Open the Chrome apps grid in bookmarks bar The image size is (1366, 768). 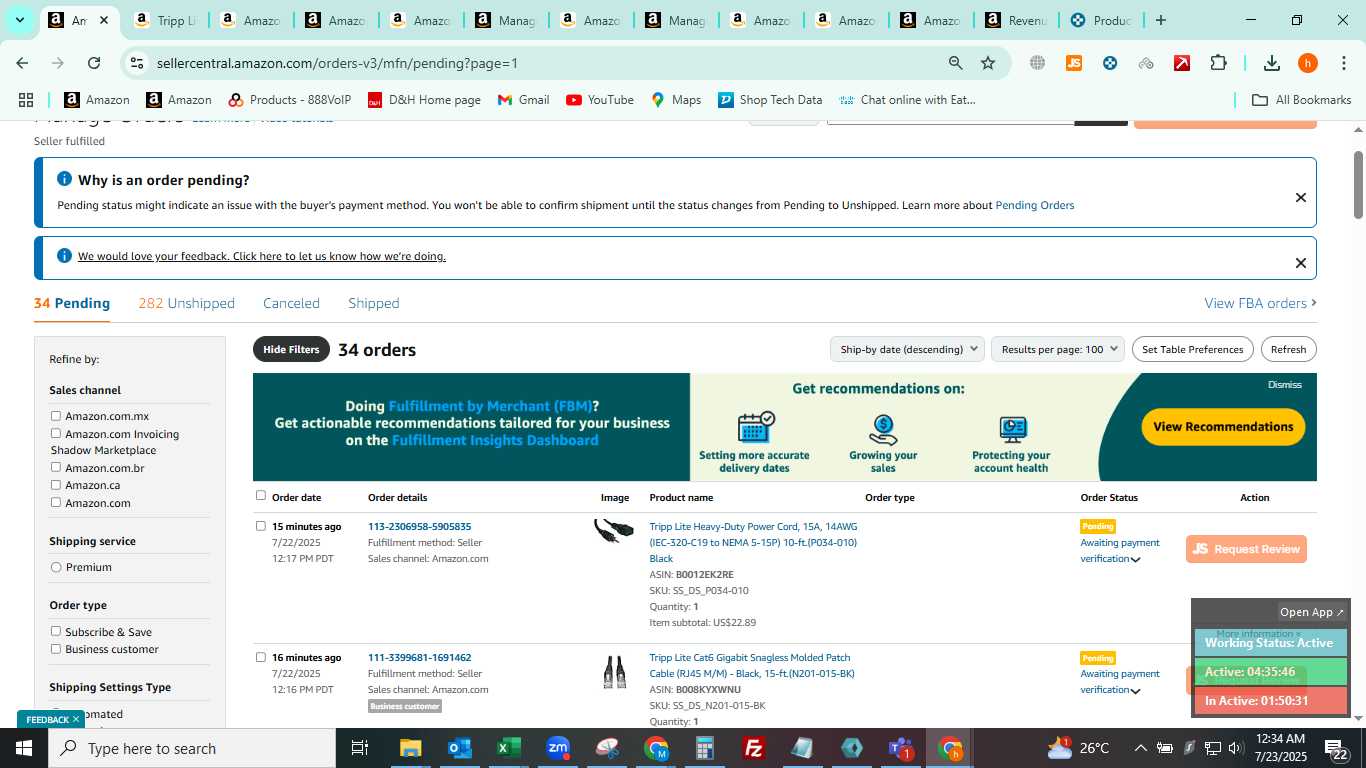click(x=26, y=100)
